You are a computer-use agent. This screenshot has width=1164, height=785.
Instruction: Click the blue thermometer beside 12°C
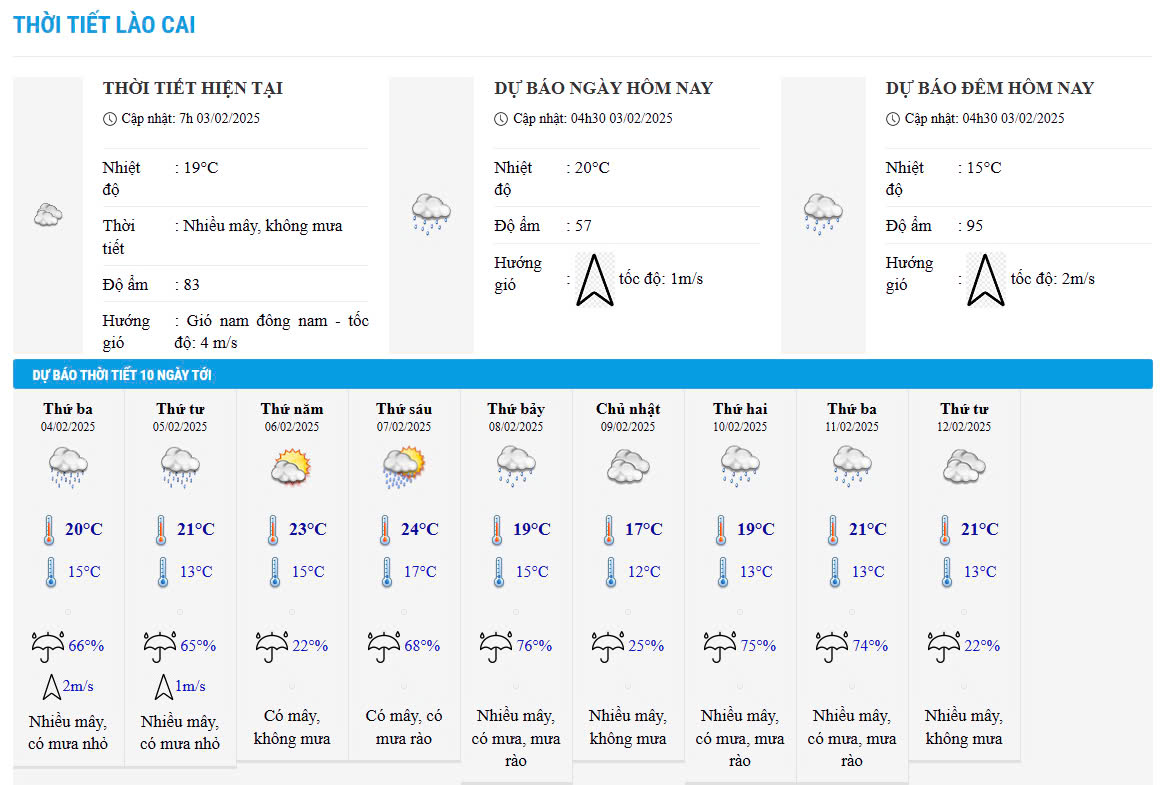coord(611,573)
